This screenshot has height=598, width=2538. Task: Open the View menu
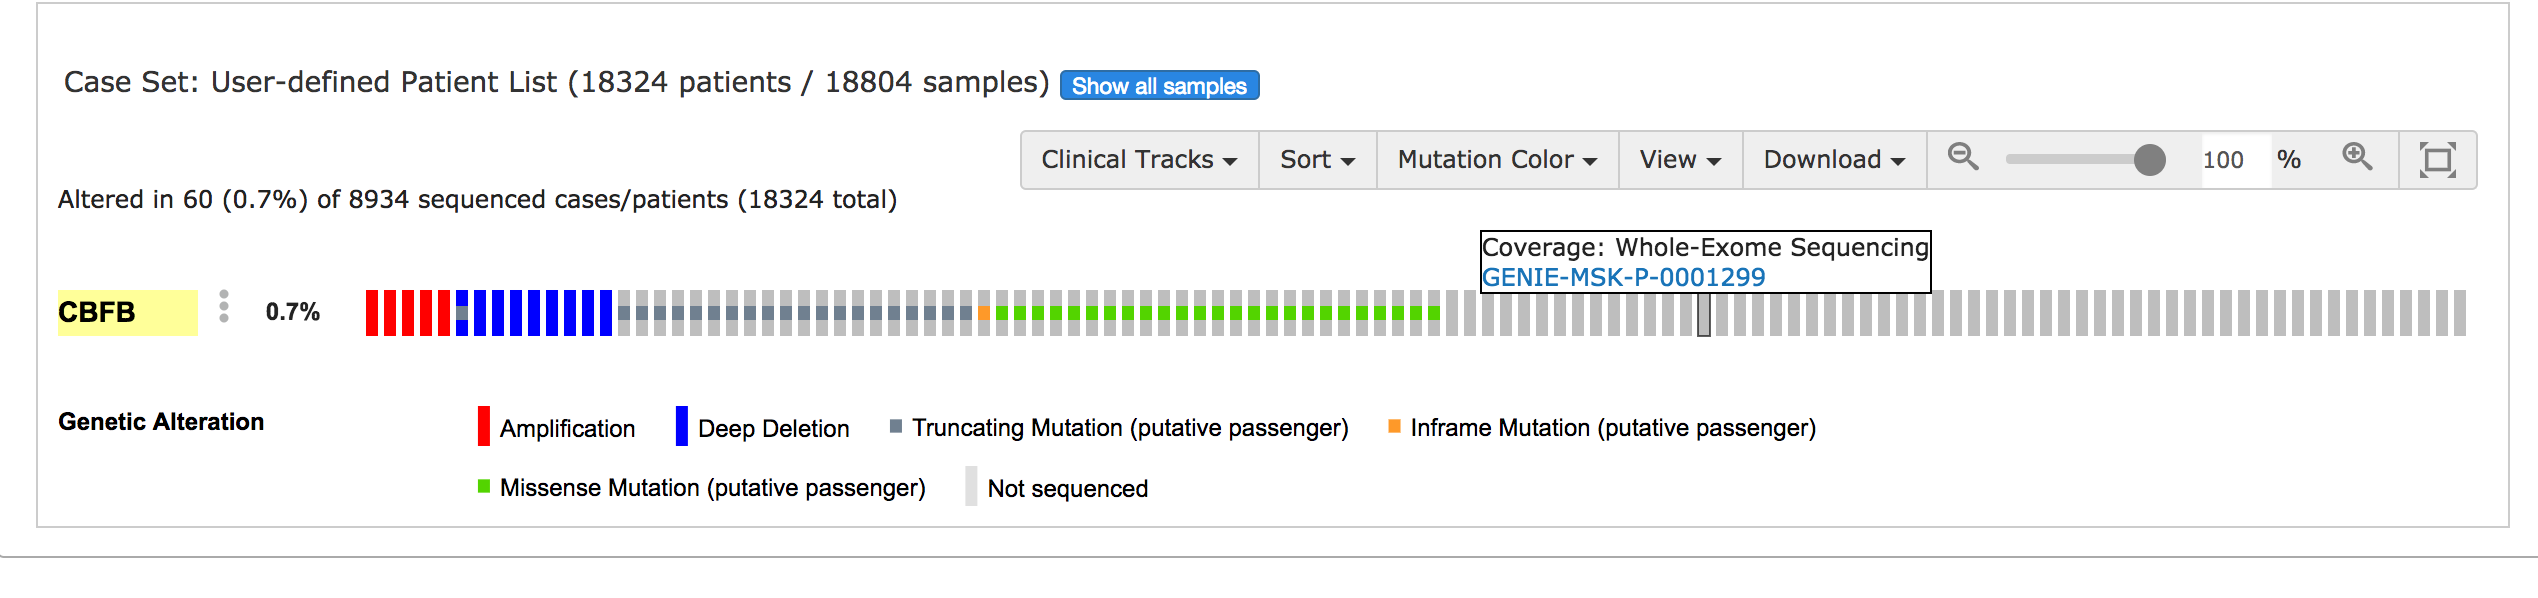tap(1681, 160)
